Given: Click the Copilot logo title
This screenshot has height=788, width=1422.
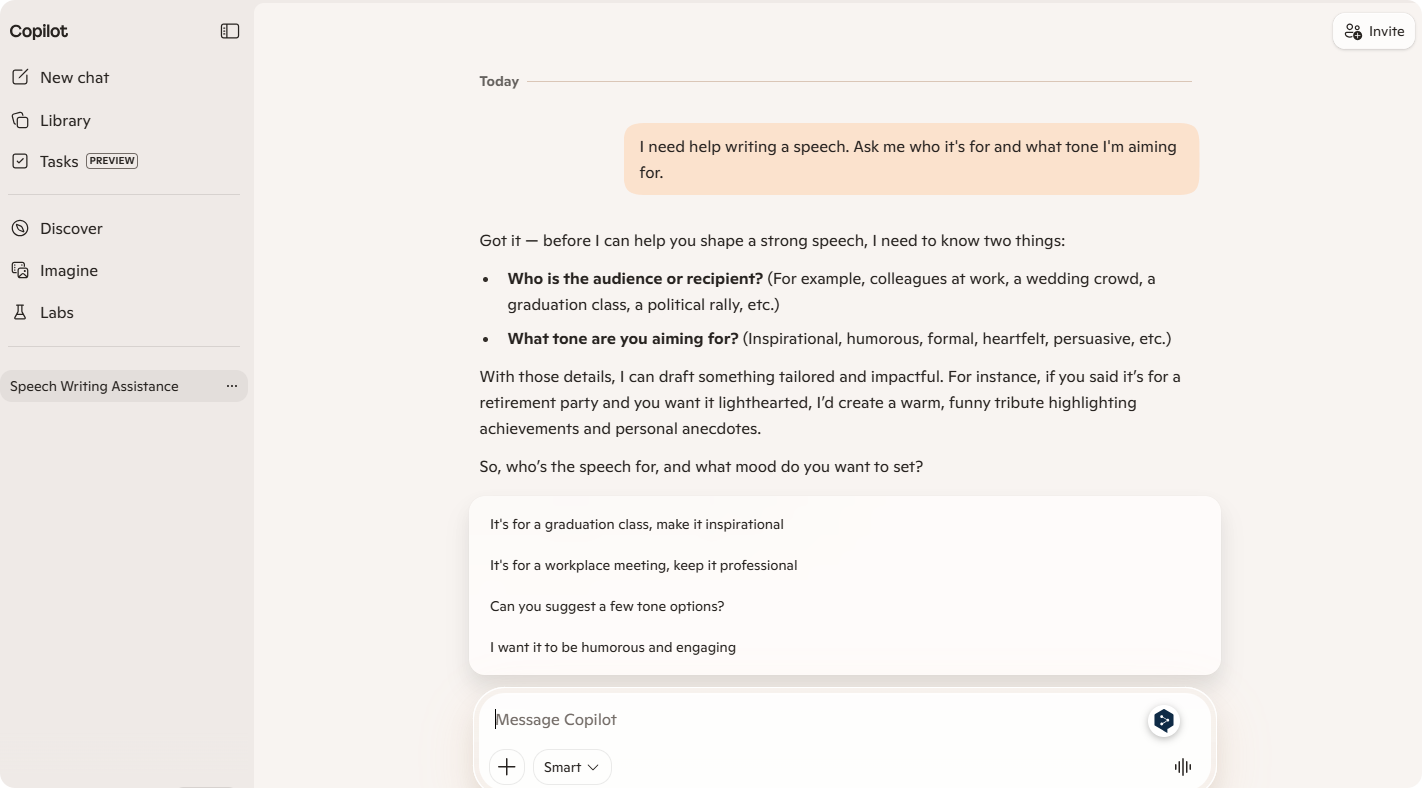Looking at the screenshot, I should (39, 31).
